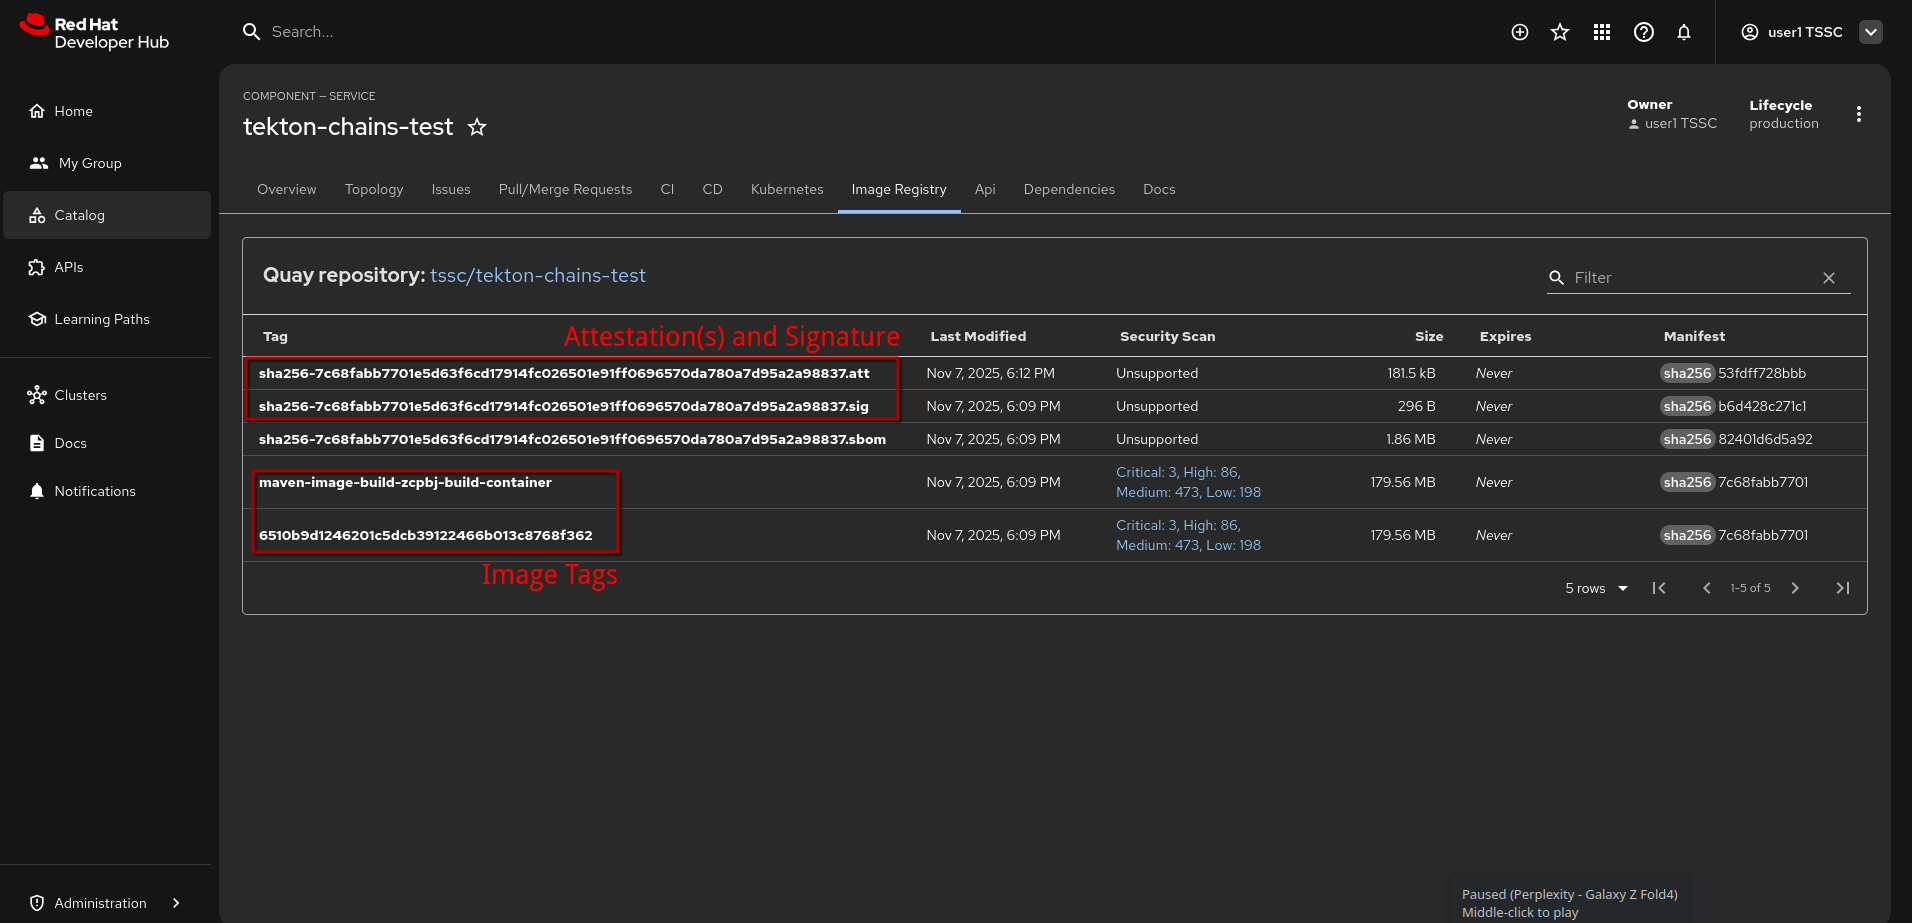
Task: Open the 5 rows per-page dropdown
Action: click(x=1596, y=588)
